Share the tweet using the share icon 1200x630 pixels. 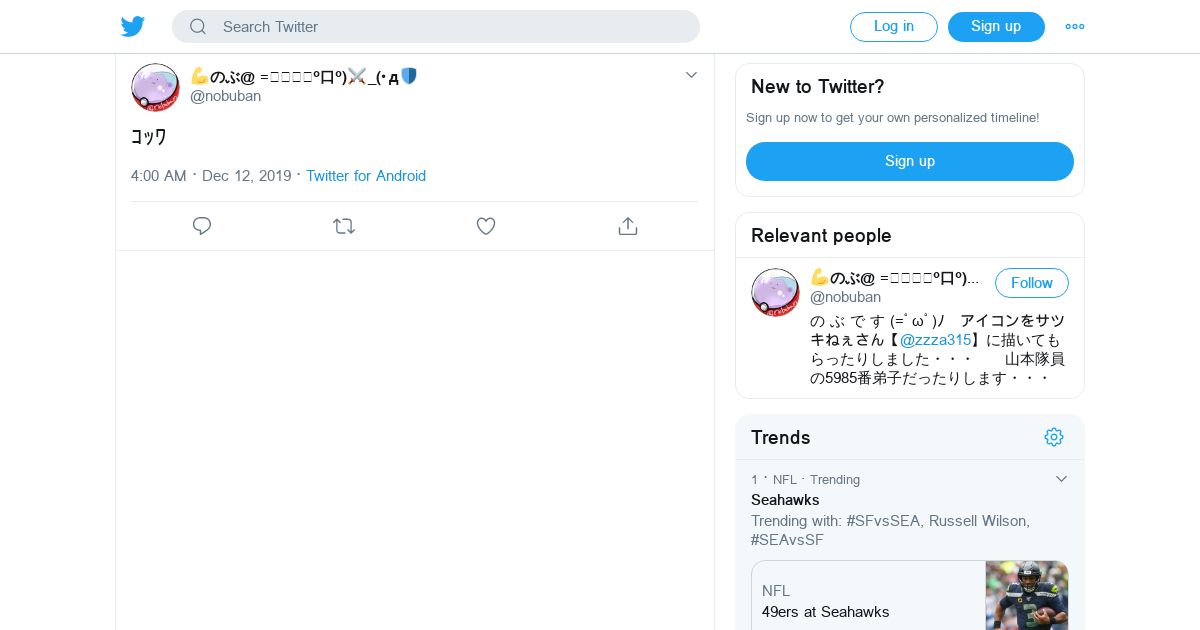[628, 226]
